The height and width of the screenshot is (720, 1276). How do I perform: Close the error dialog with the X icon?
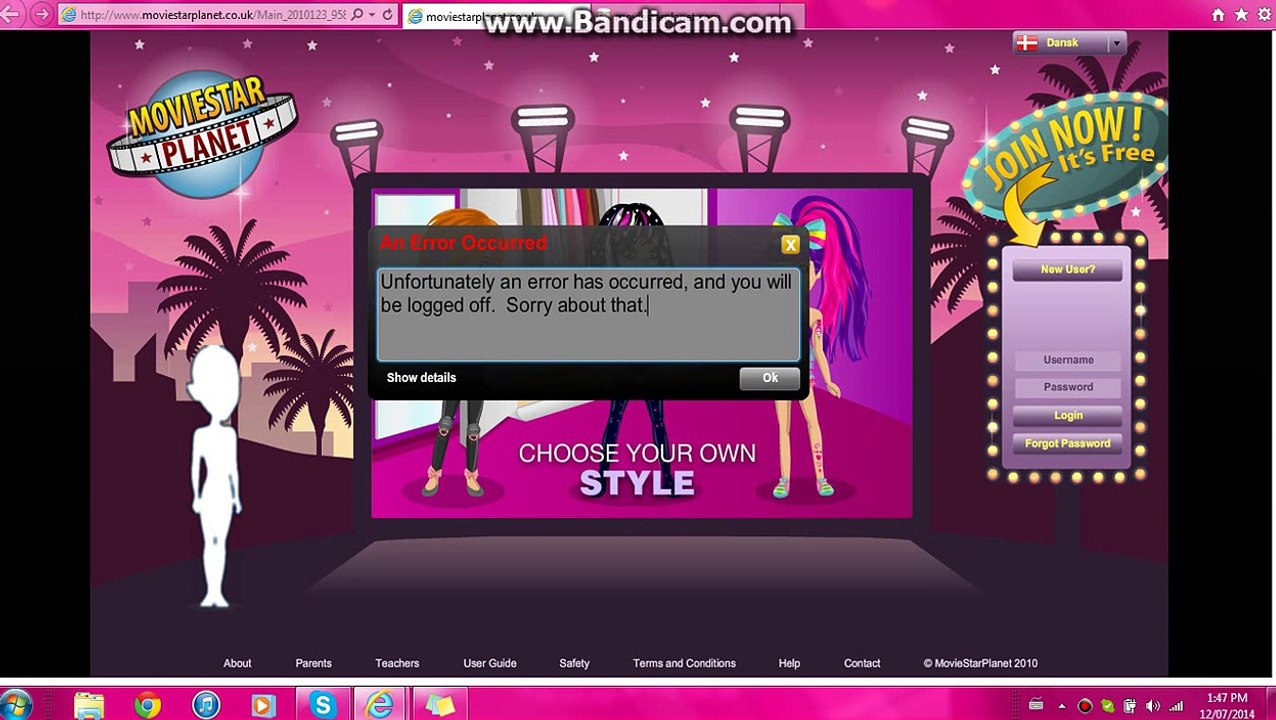[x=790, y=245]
